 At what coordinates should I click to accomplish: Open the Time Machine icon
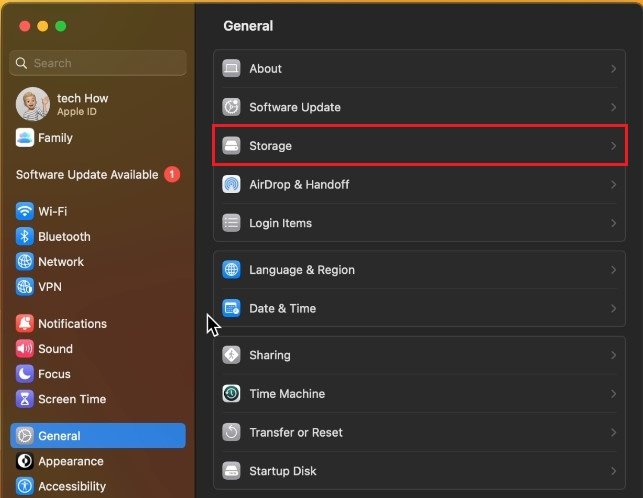(x=231, y=394)
